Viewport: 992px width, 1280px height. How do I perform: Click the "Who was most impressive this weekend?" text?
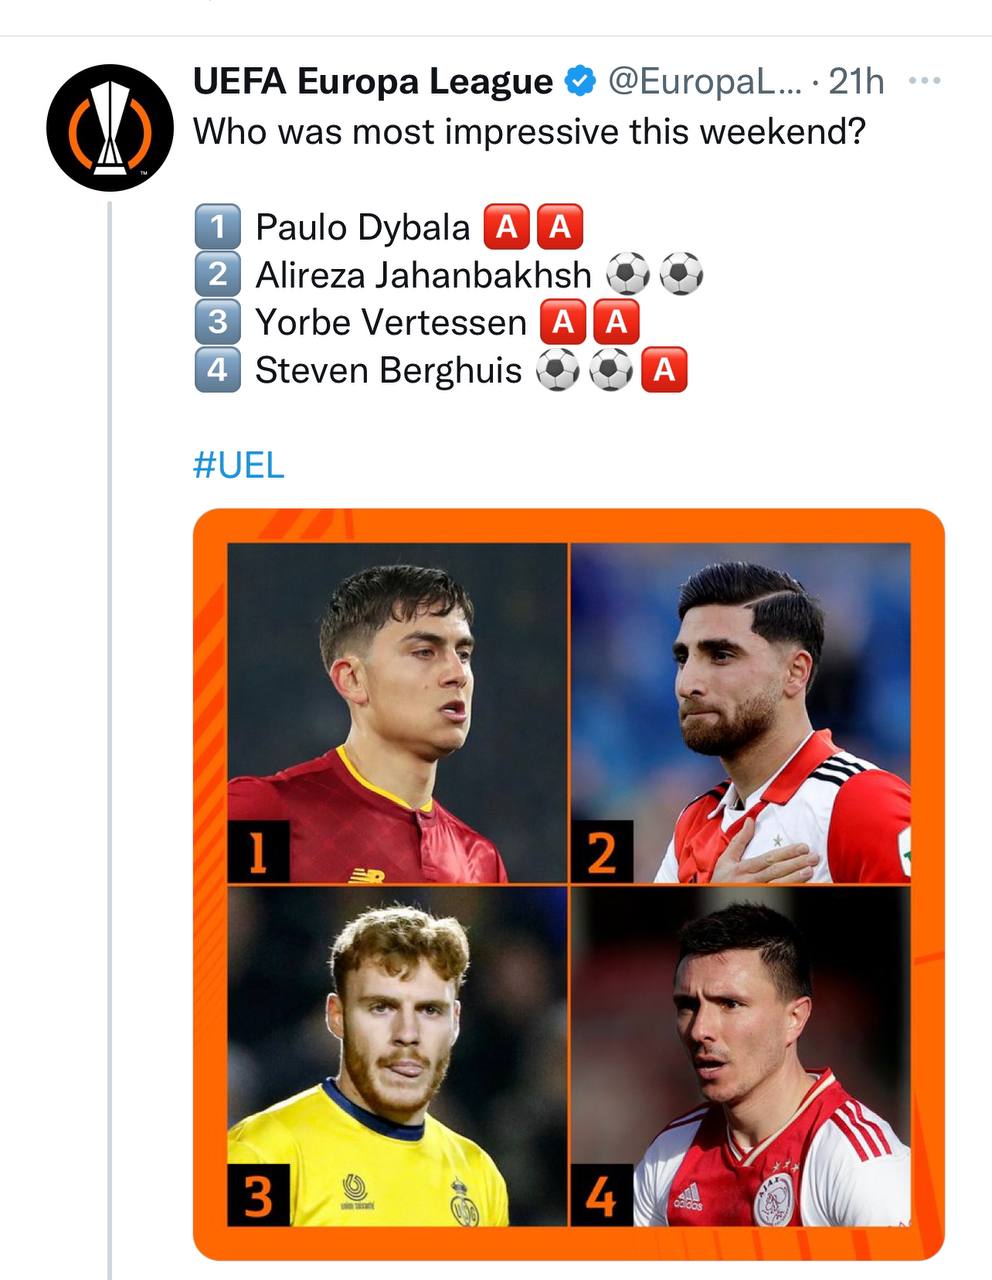tap(528, 131)
